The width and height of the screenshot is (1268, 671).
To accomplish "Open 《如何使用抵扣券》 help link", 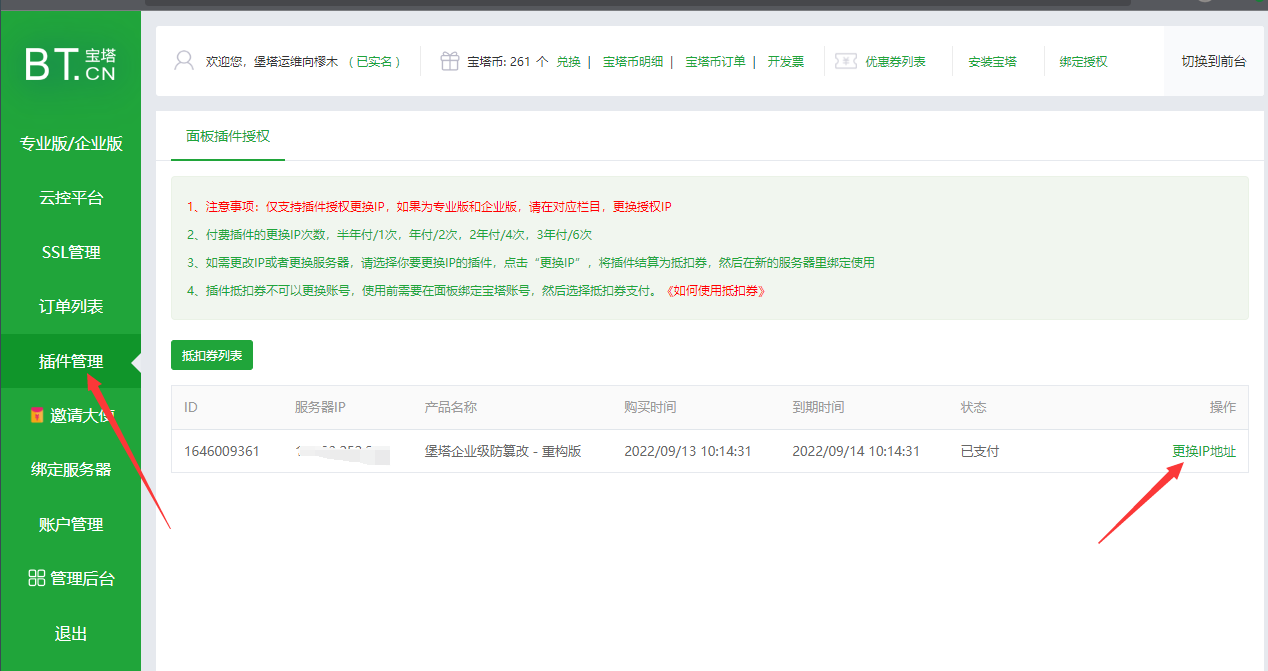I will [x=715, y=291].
